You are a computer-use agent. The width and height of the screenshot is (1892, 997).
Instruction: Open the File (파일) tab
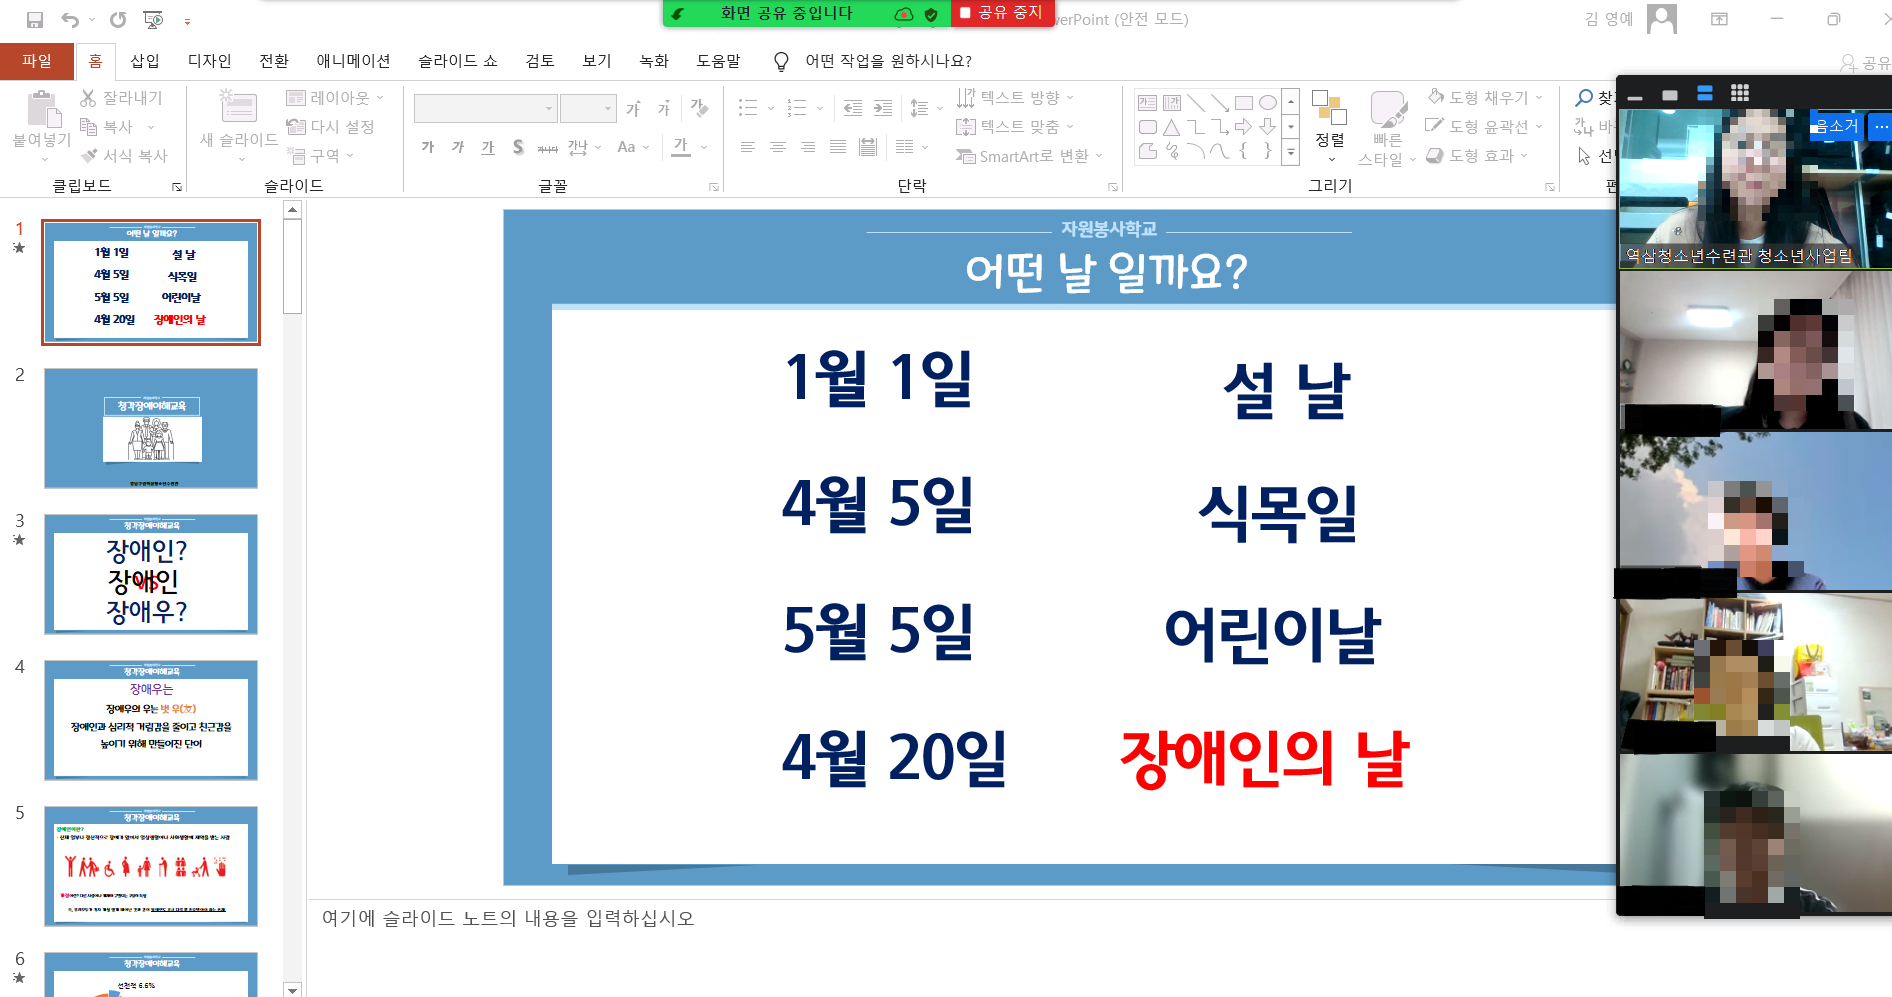(x=37, y=61)
